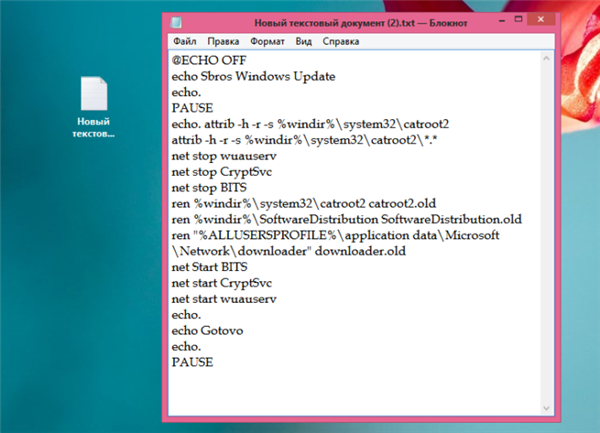Click the Notepad icon in the title bar
600x433 pixels.
click(x=176, y=23)
